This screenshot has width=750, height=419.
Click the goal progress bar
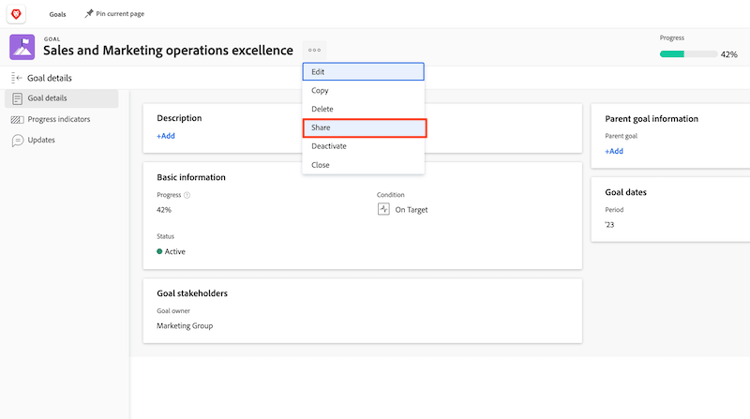pyautogui.click(x=687, y=54)
